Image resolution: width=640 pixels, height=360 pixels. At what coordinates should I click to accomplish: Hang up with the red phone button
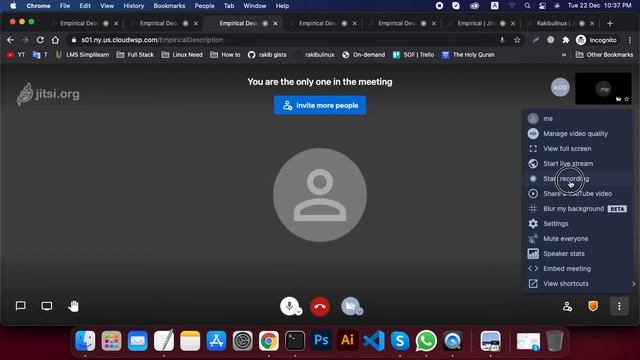(320, 307)
